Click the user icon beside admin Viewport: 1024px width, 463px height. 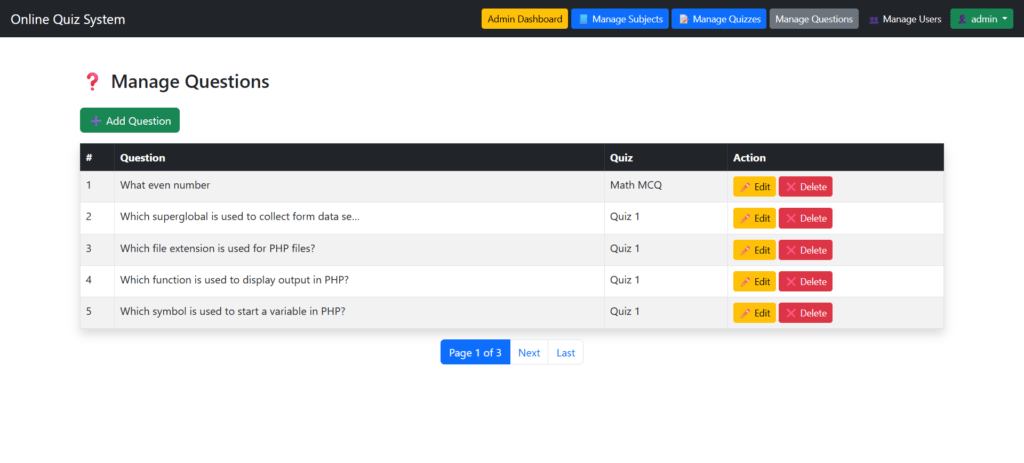(x=962, y=20)
